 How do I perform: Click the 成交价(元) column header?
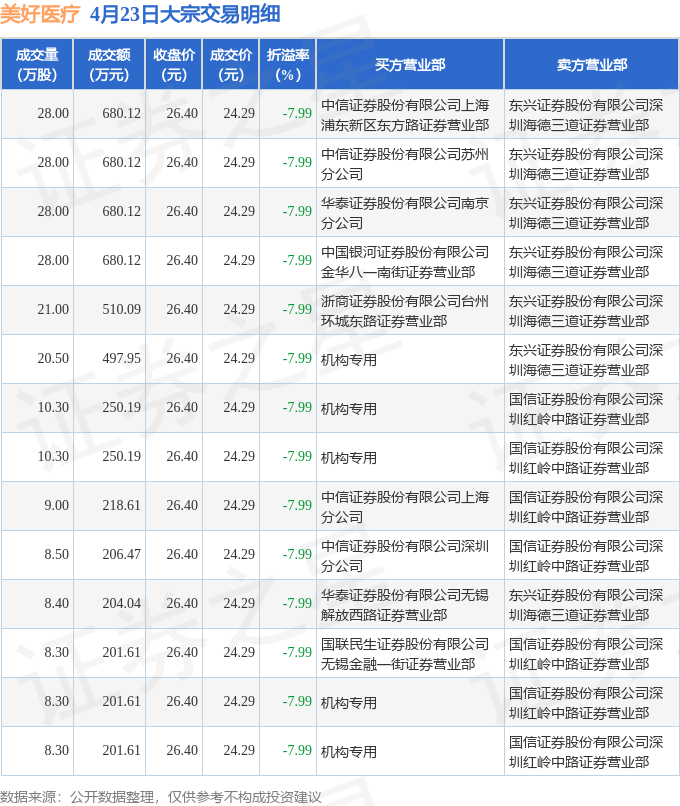pos(230,64)
